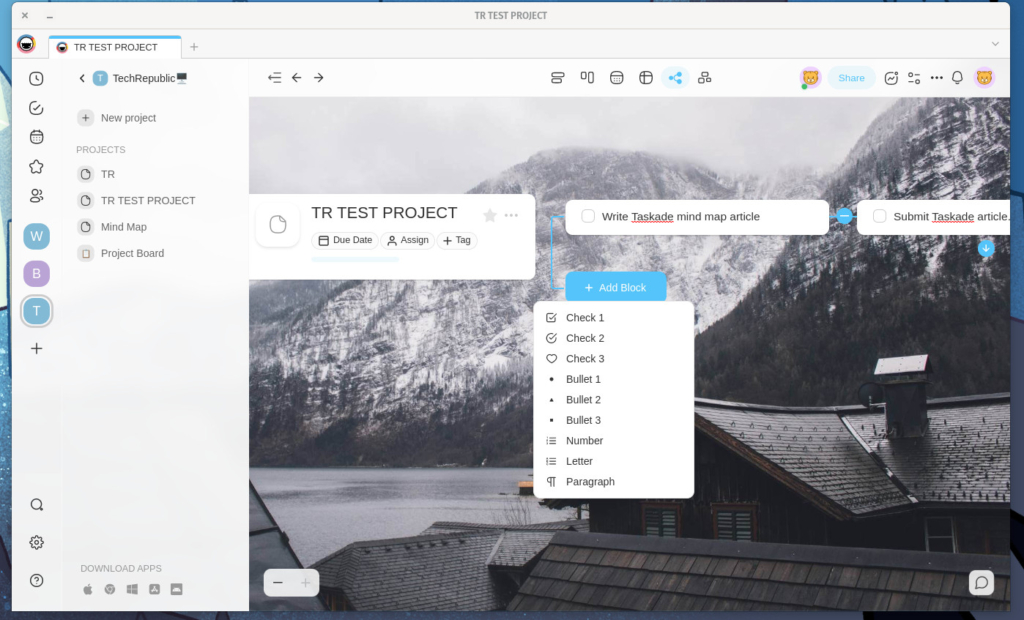Open the completed tasks icon in sidebar
Image resolution: width=1024 pixels, height=620 pixels.
[x=36, y=107]
